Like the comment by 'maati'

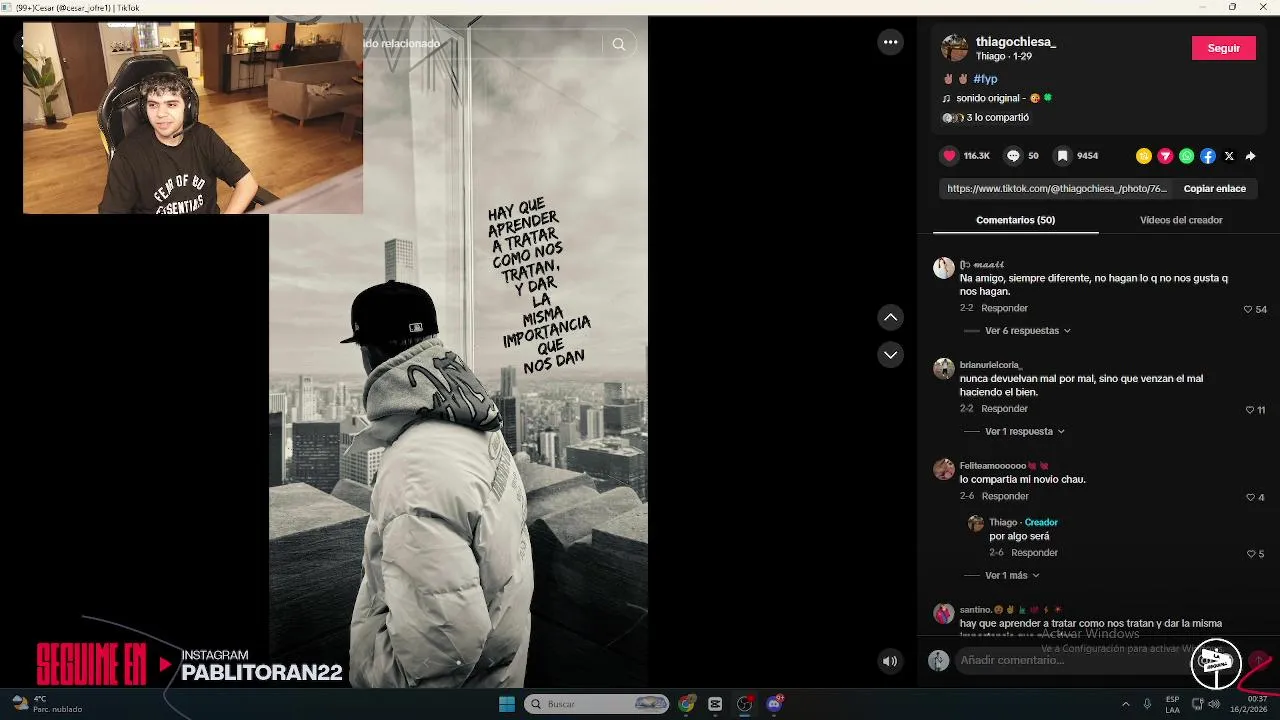[x=1248, y=310]
